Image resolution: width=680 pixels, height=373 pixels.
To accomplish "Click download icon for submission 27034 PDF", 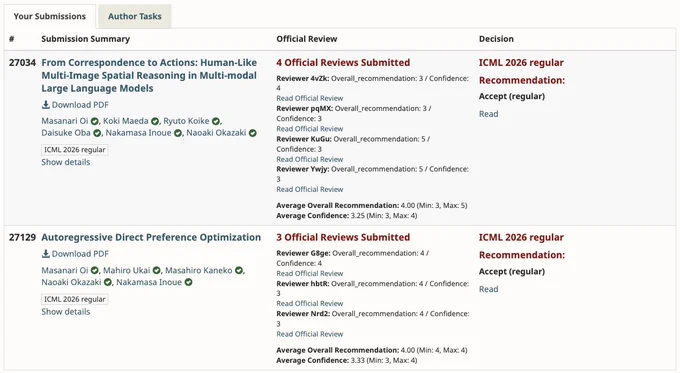I will click(46, 105).
